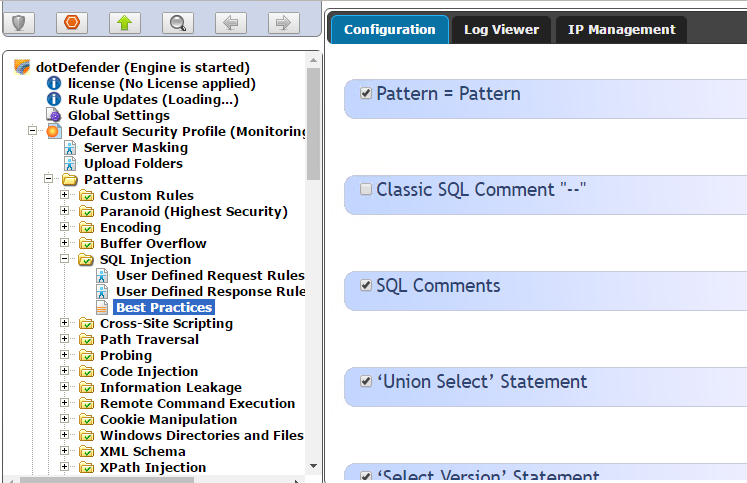747x483 pixels.
Task: Click the tree scrollbar up arrow
Action: pyautogui.click(x=313, y=60)
